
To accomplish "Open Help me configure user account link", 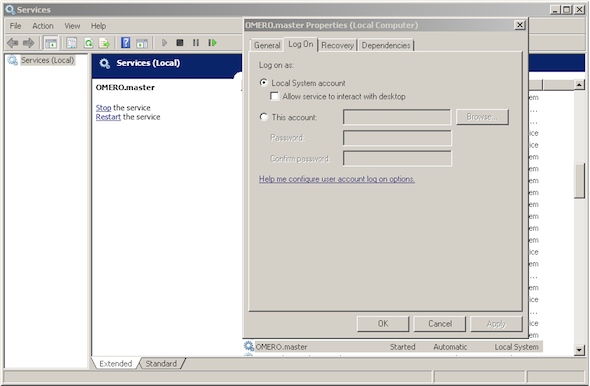I will pyautogui.click(x=337, y=179).
